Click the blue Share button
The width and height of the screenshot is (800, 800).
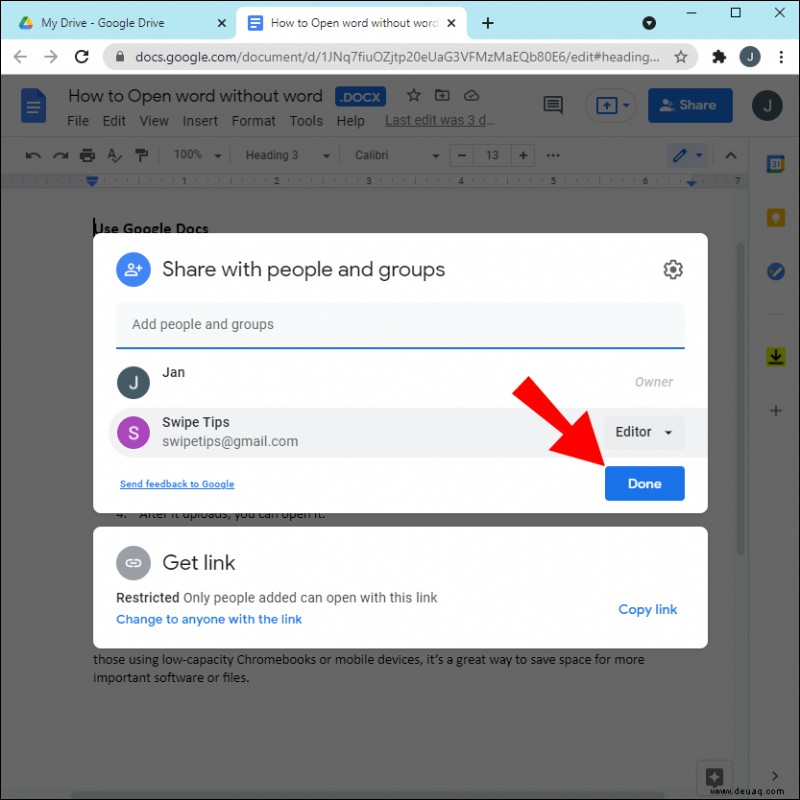point(690,105)
